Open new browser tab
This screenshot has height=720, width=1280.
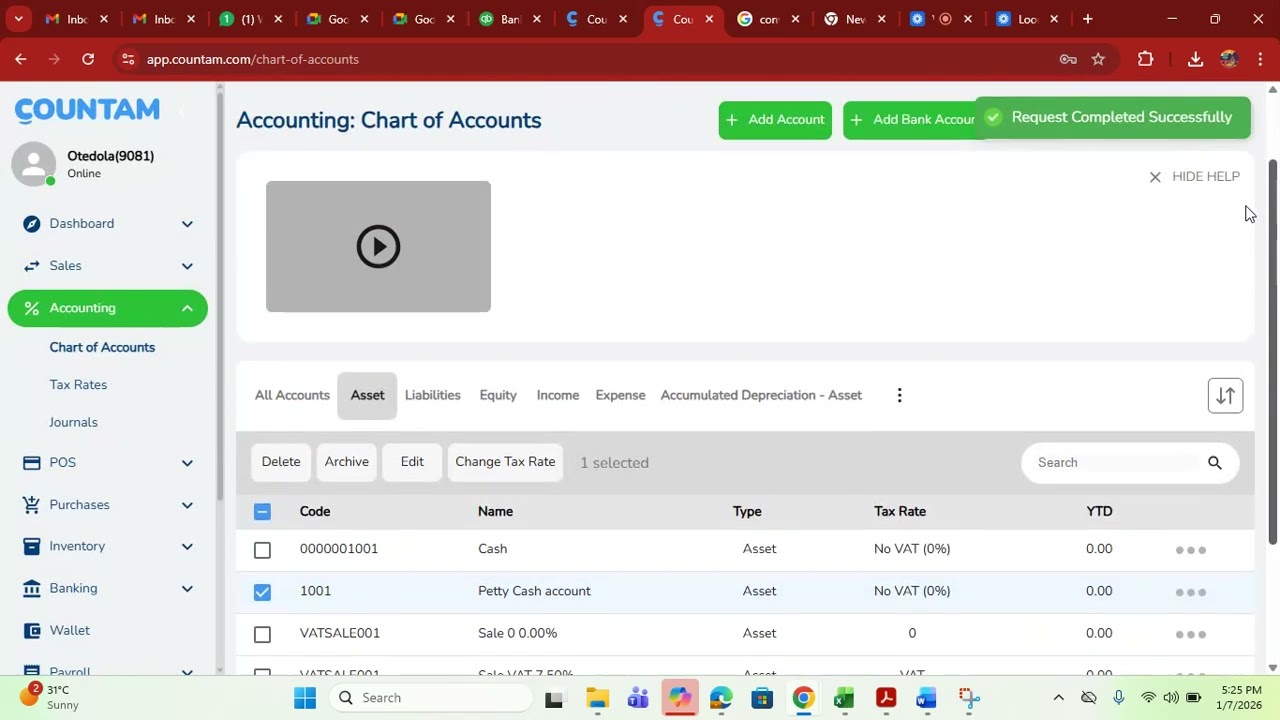[x=1087, y=19]
